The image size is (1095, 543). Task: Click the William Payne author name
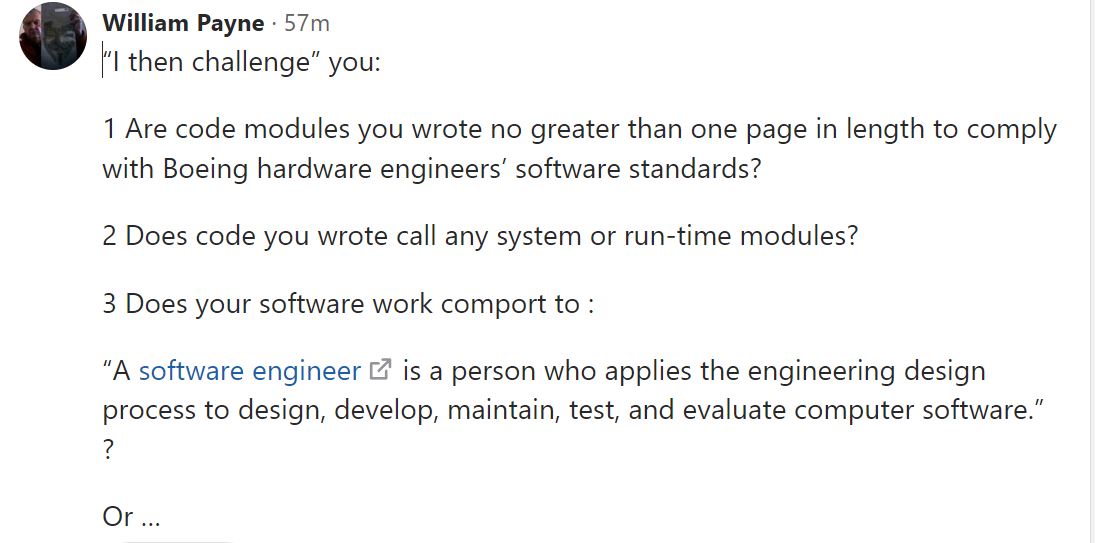183,23
